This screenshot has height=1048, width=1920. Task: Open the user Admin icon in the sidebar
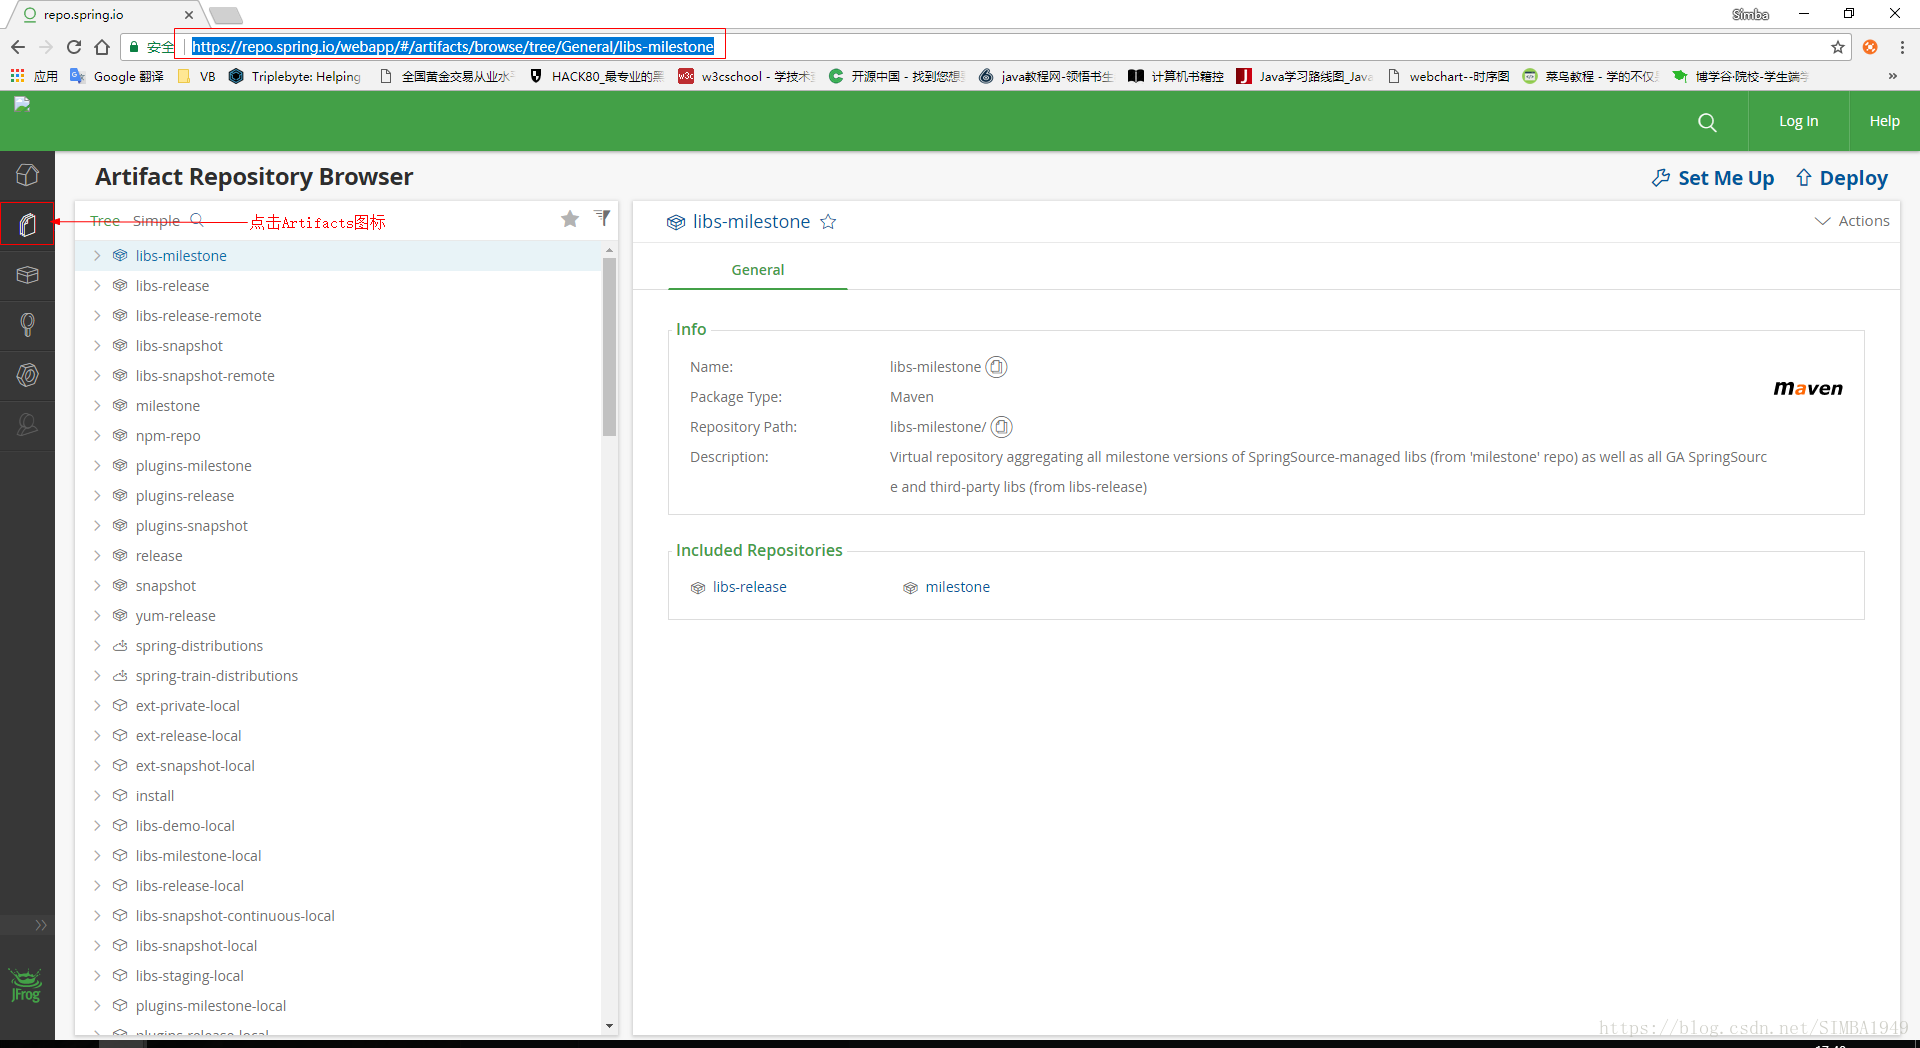[27, 425]
